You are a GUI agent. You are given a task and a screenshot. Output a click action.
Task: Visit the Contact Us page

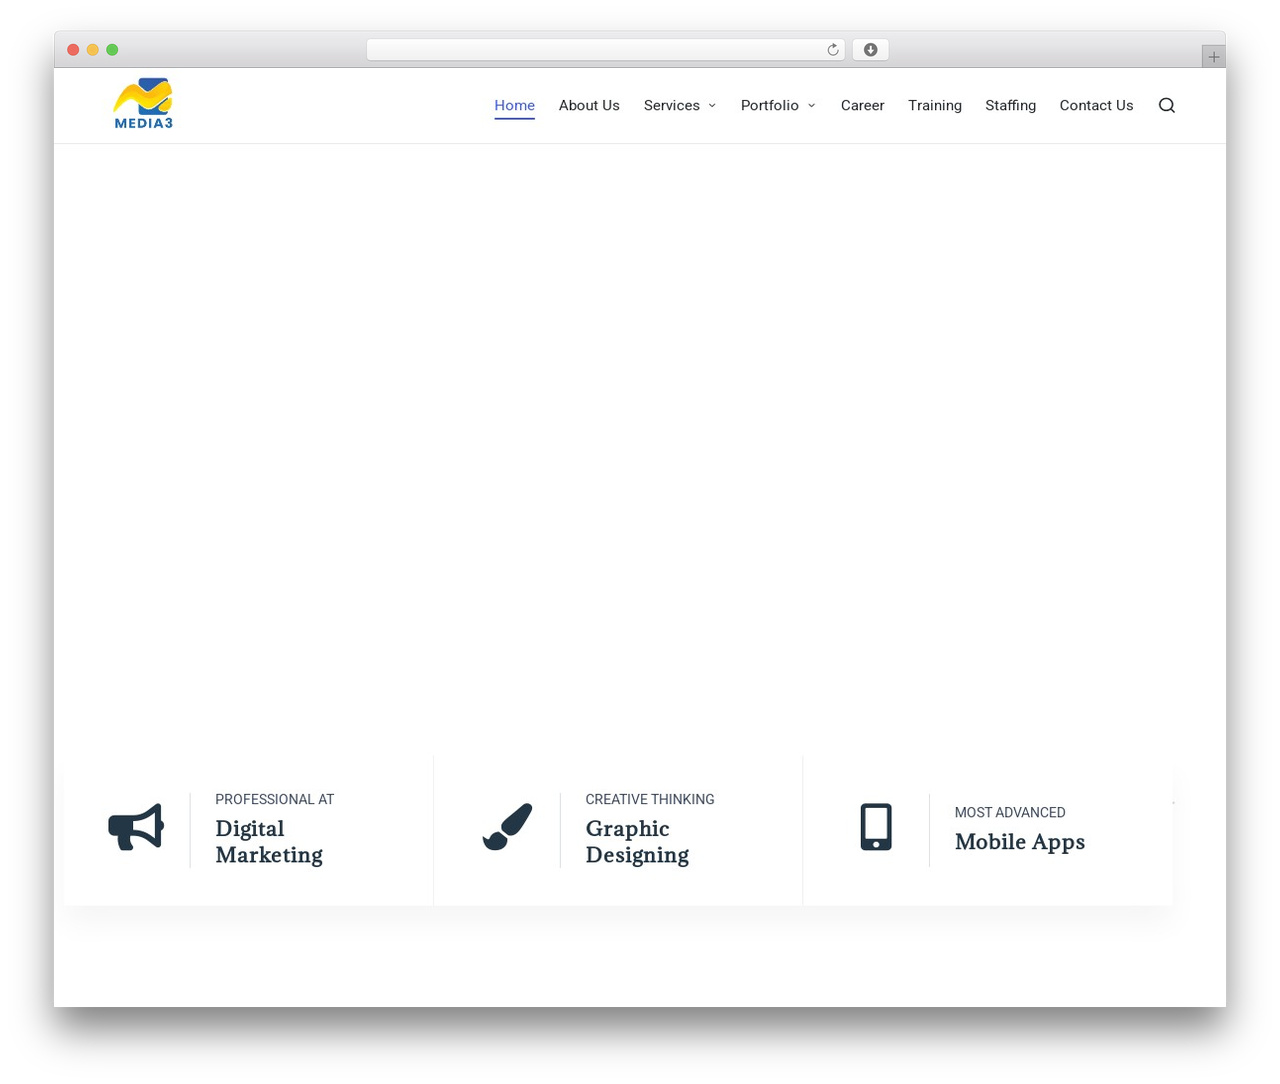(x=1096, y=105)
